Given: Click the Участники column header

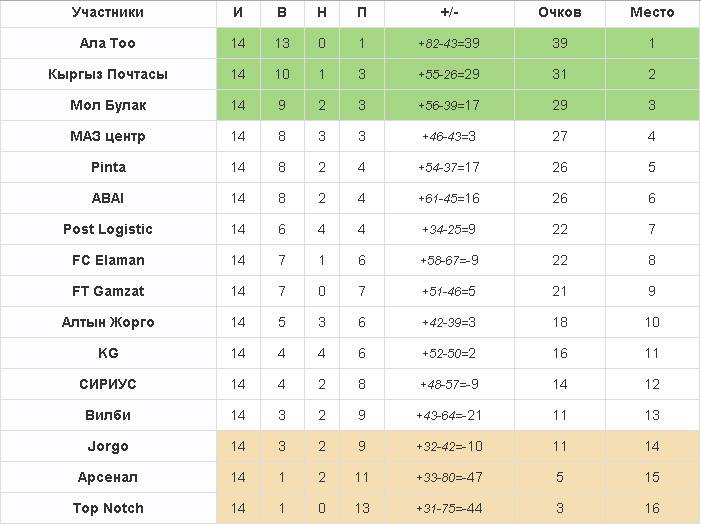Looking at the screenshot, I should pos(108,12).
